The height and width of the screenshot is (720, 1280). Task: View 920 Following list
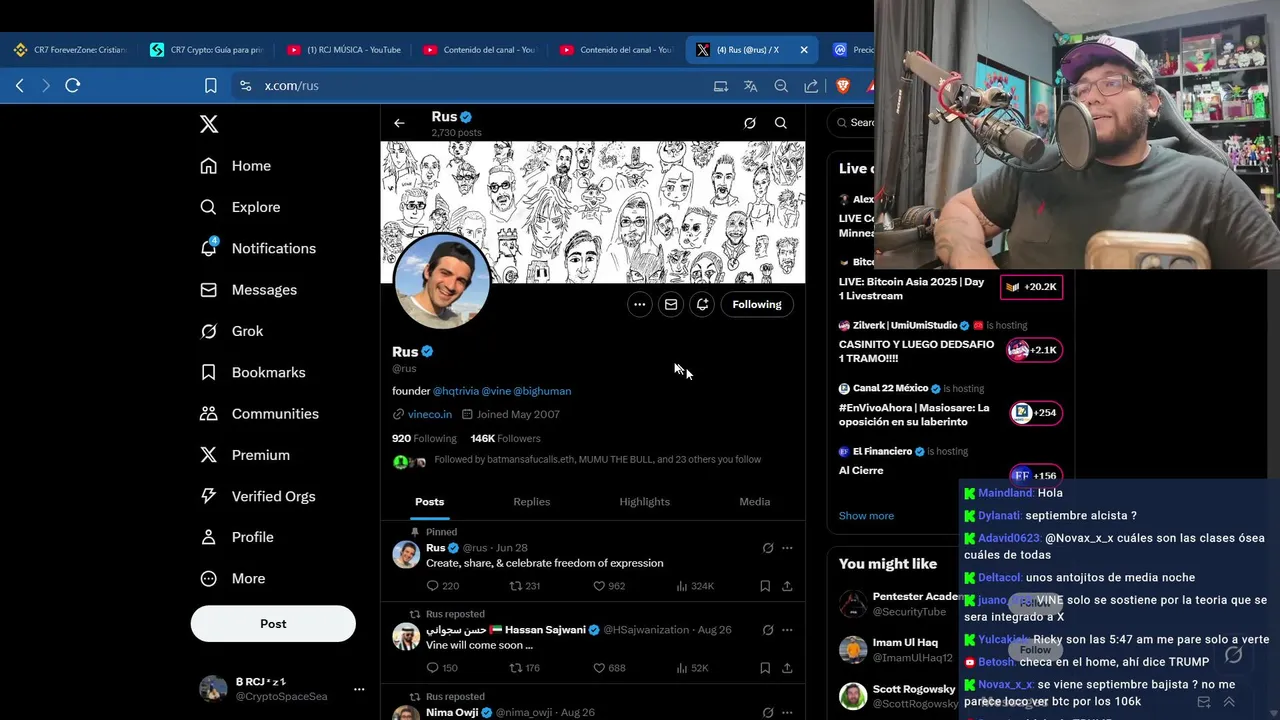pos(424,438)
